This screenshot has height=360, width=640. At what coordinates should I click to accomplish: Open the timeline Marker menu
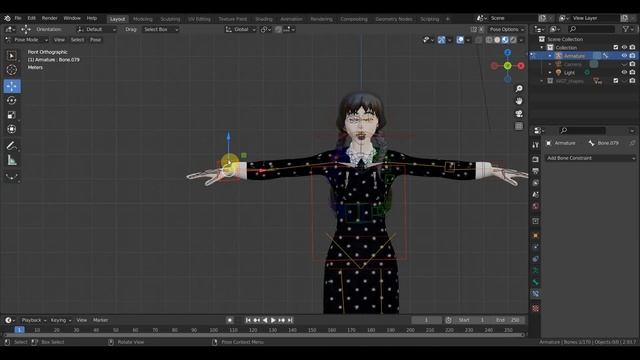(100, 320)
